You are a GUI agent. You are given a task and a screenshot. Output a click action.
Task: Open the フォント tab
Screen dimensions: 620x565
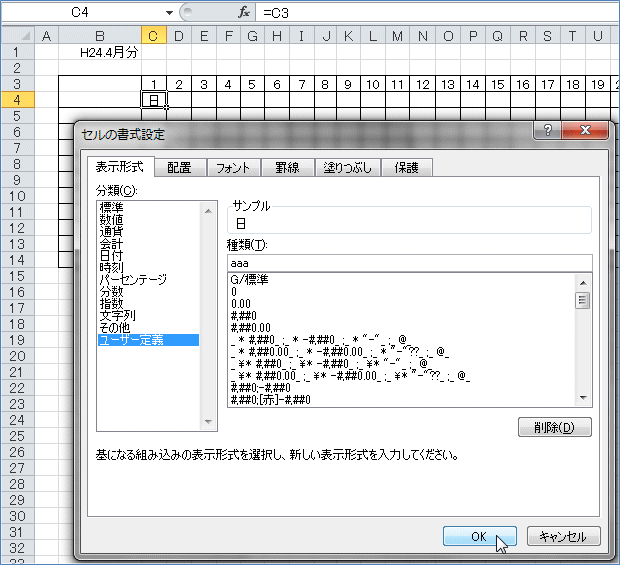click(x=232, y=168)
